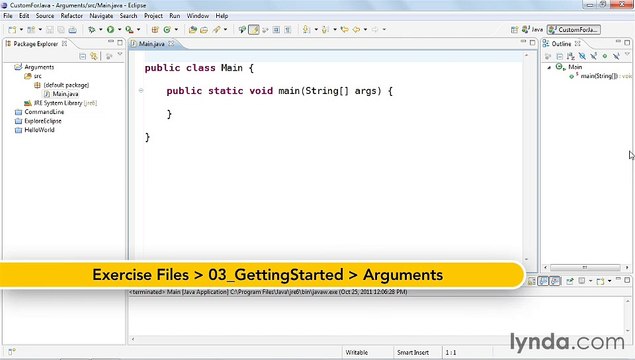Toggle Link with Editor in Package Explorer
This screenshot has height=360, width=635.
(94, 56)
